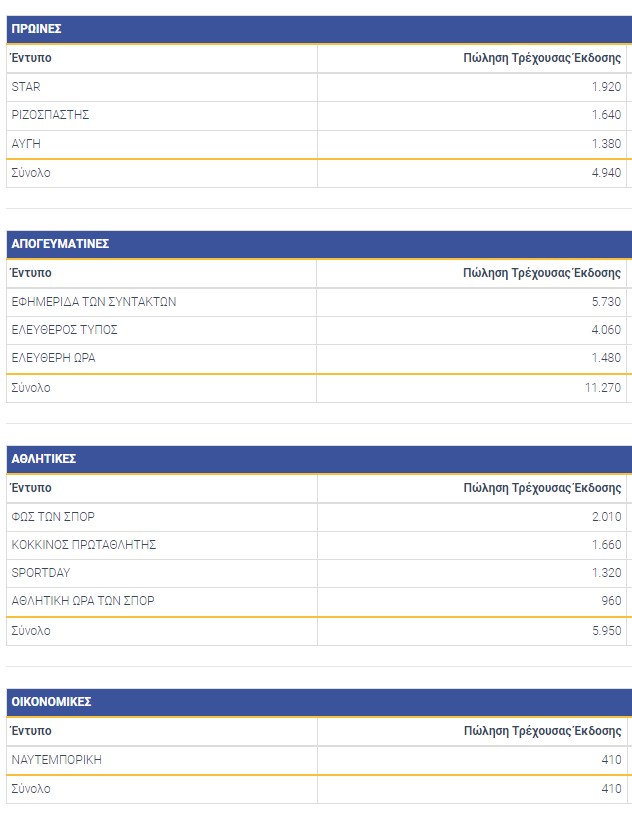Click the ΝΑΥΤΕΜΠΟΡΙΚΗ newspaper entry
The width and height of the screenshot is (632, 831).
pyautogui.click(x=56, y=760)
